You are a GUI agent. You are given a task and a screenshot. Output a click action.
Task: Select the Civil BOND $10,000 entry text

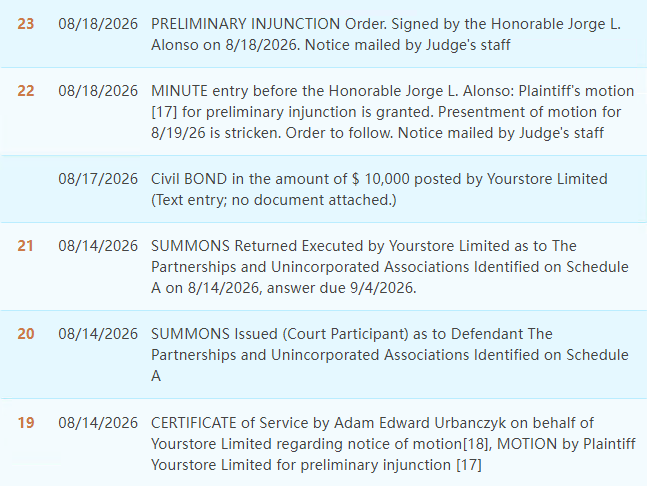coord(379,189)
